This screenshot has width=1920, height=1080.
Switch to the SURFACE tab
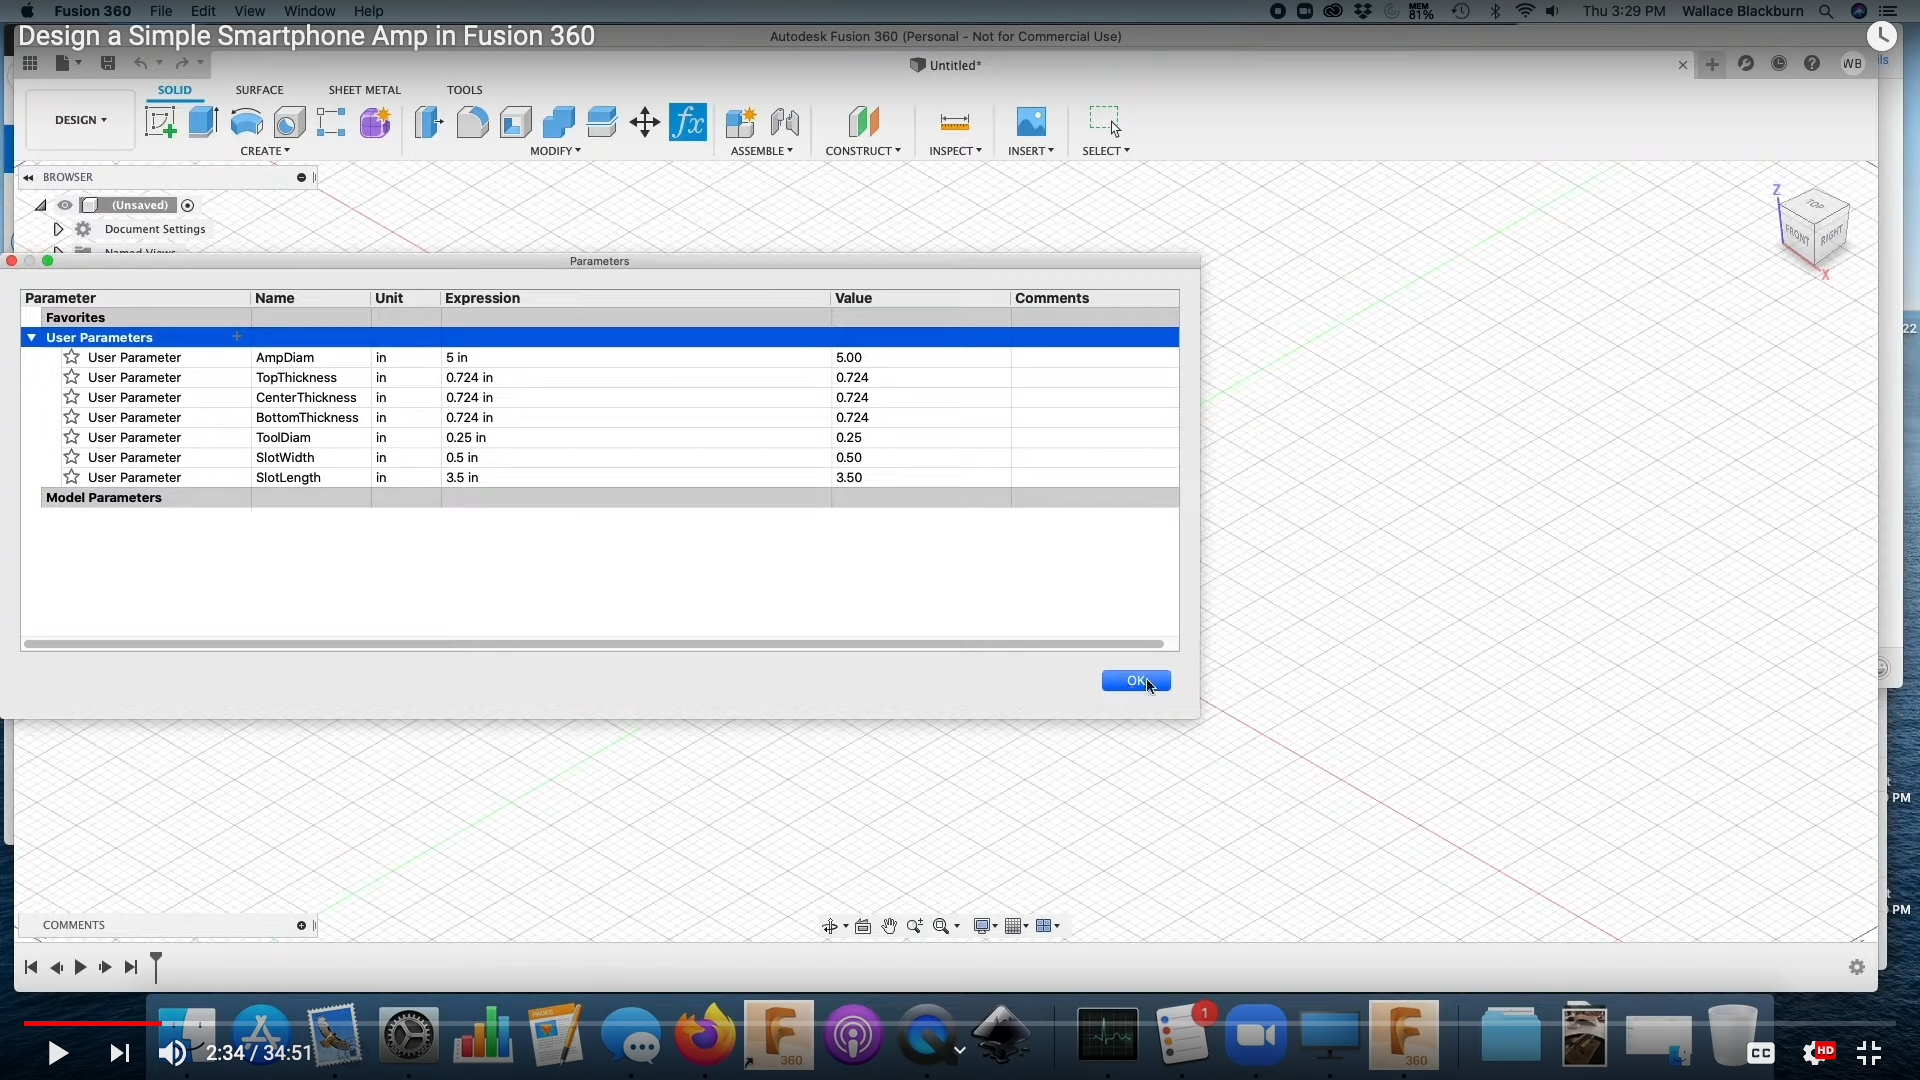259,90
